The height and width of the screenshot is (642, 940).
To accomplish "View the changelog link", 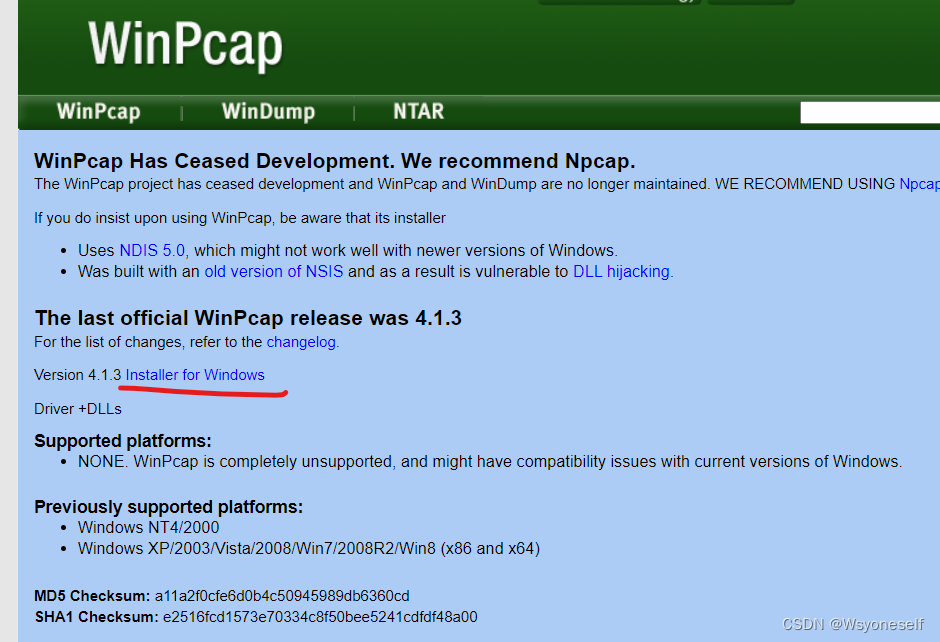I will (x=301, y=341).
